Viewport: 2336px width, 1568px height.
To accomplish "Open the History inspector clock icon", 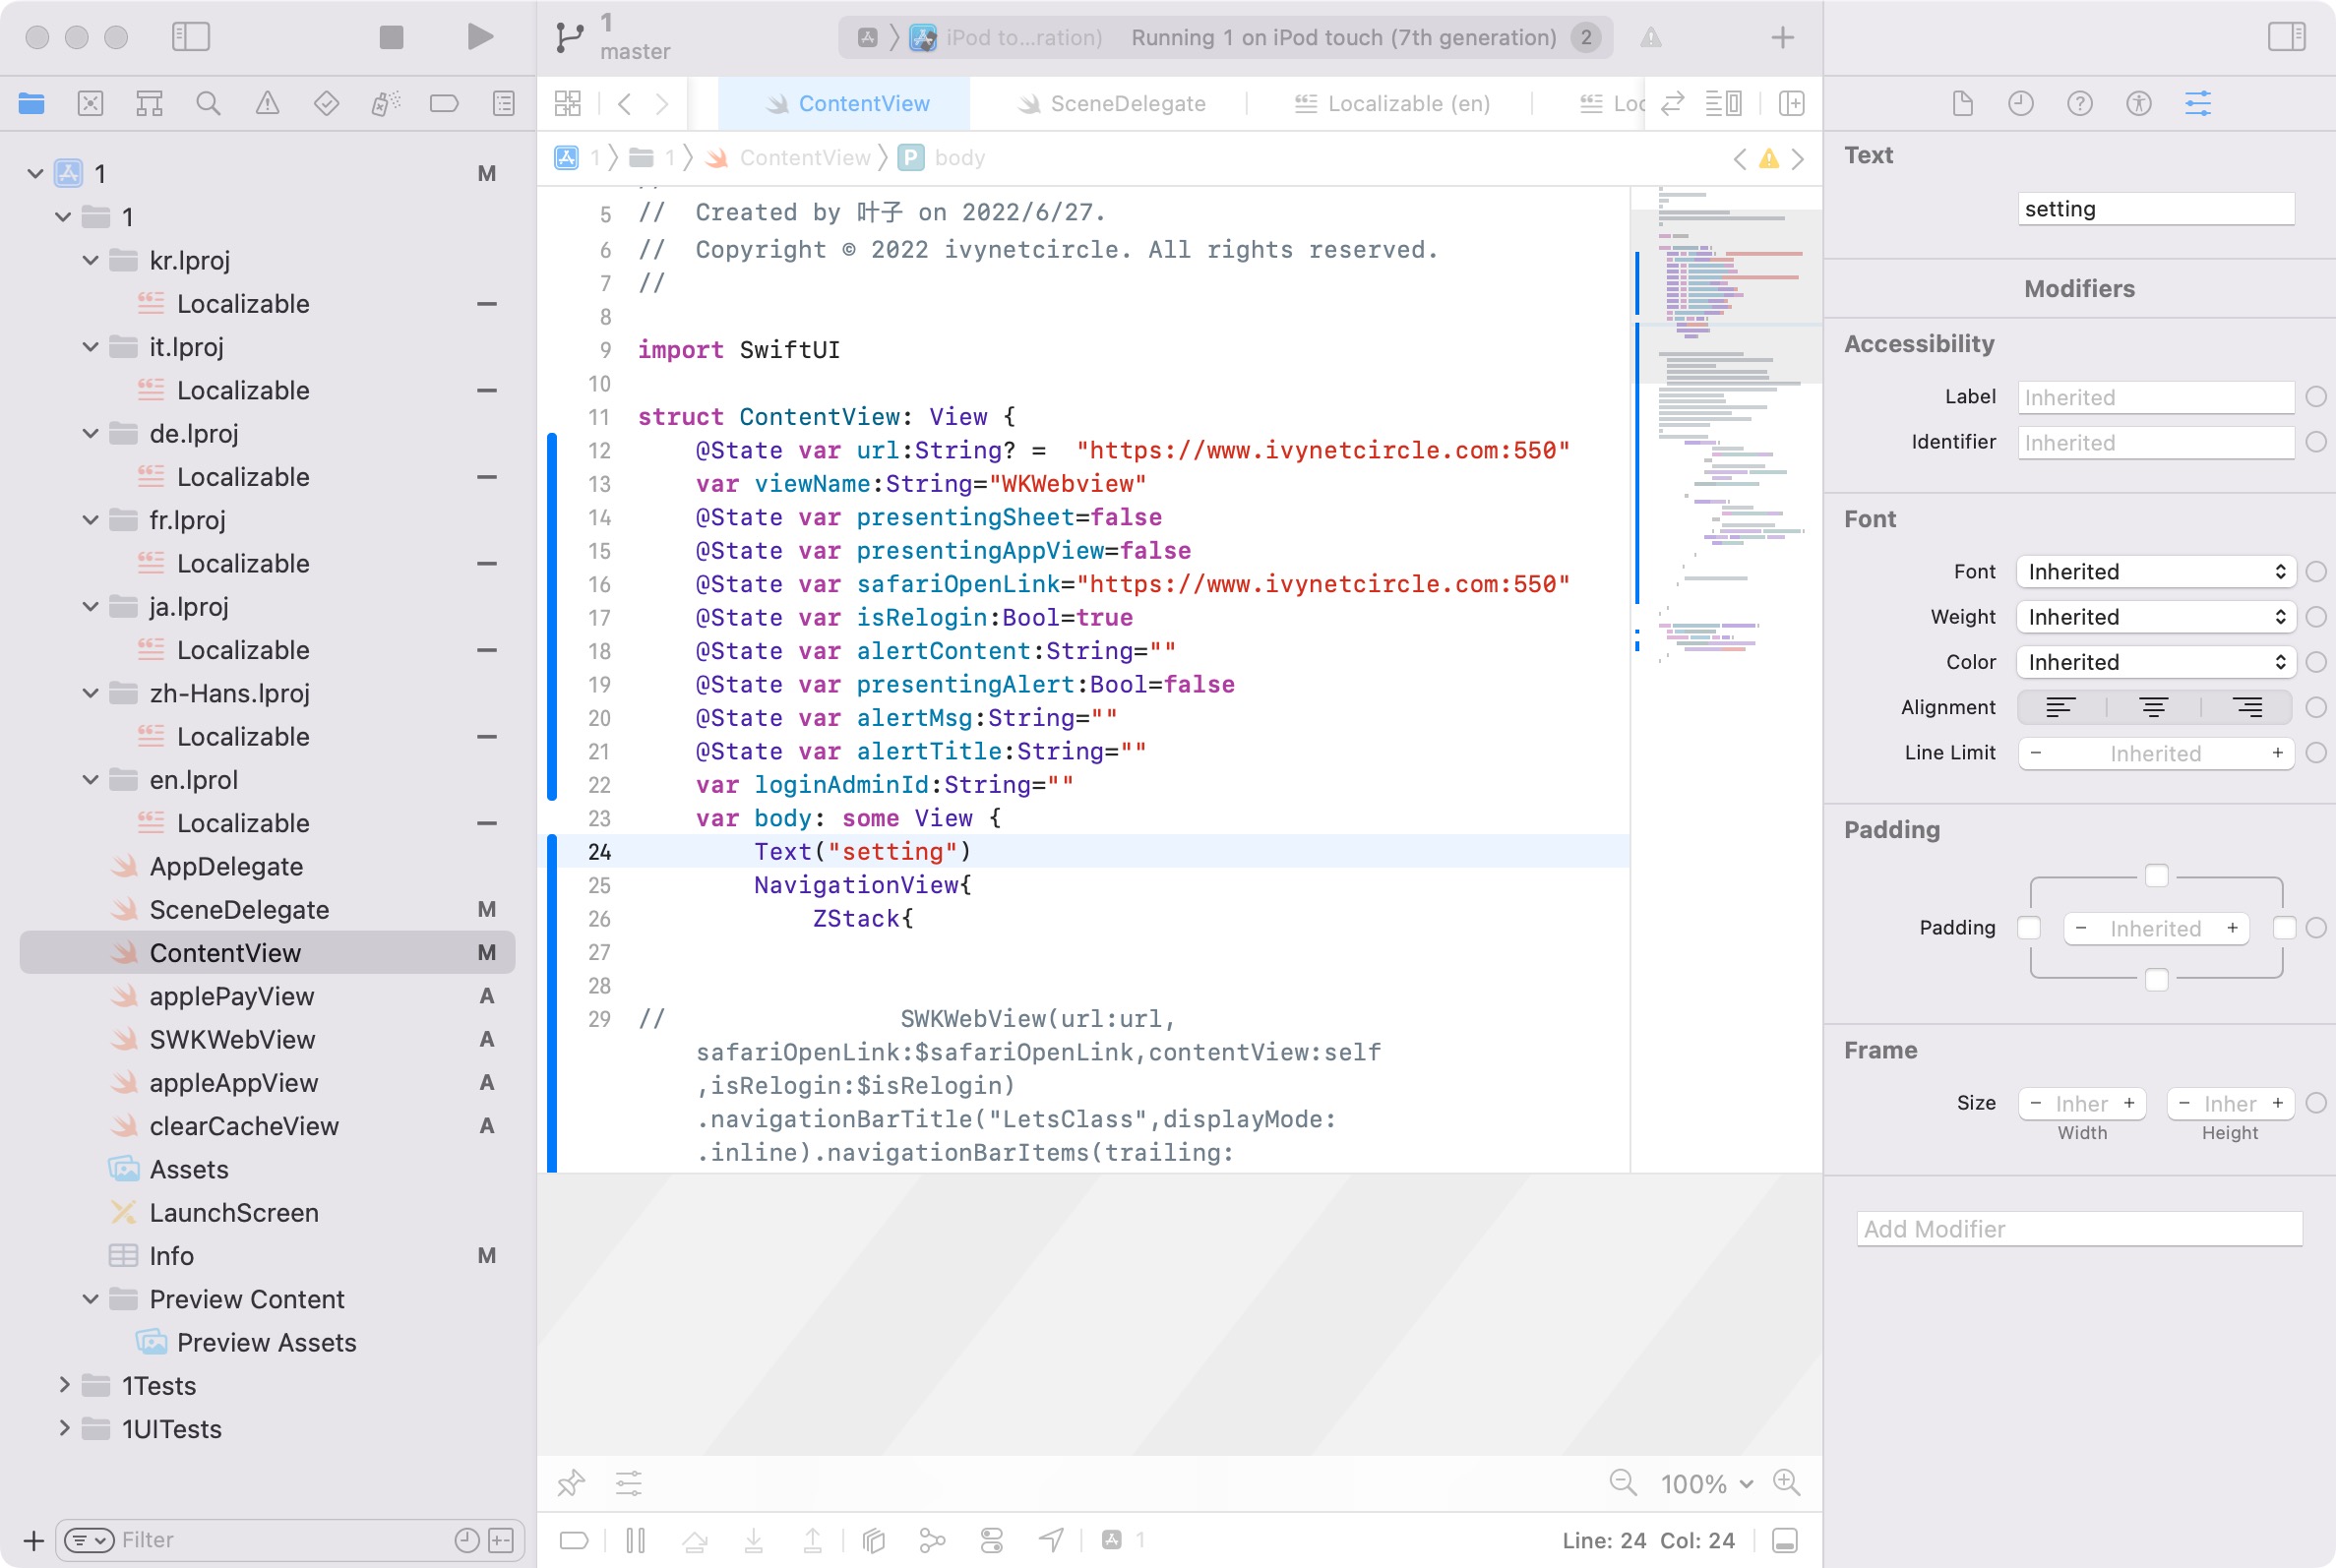I will tap(2020, 103).
